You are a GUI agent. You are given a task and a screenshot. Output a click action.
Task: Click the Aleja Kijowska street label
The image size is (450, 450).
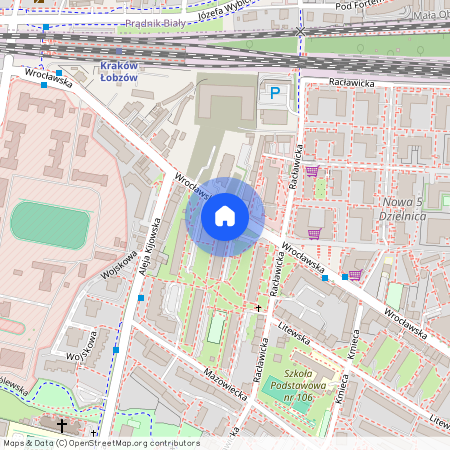(x=150, y=247)
